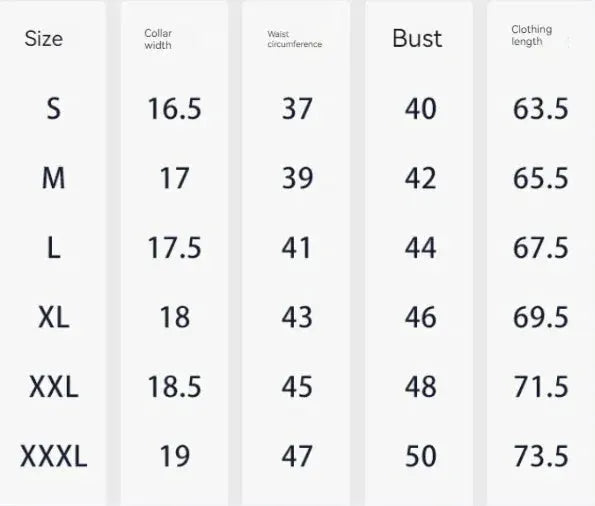The image size is (595, 506).
Task: Select the XXXL size row label
Action: [x=54, y=456]
